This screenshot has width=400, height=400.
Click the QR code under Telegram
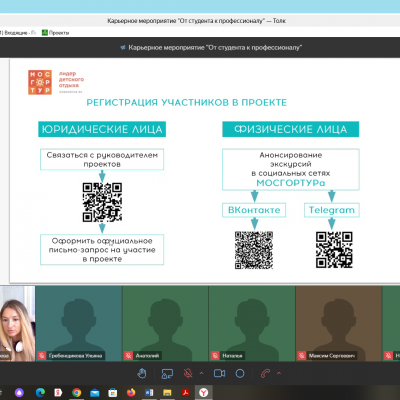[x=334, y=250]
